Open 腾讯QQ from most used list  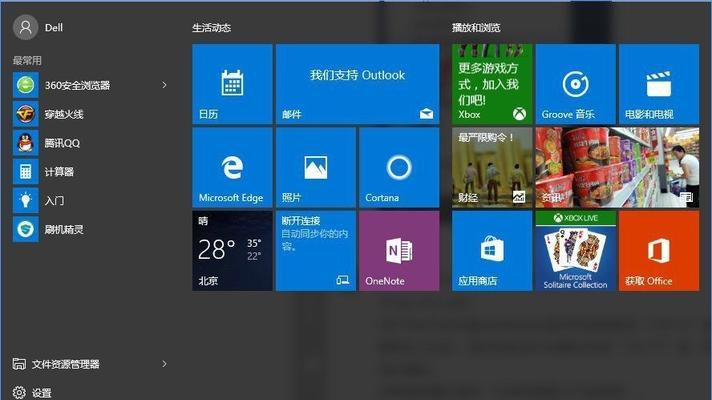91,143
